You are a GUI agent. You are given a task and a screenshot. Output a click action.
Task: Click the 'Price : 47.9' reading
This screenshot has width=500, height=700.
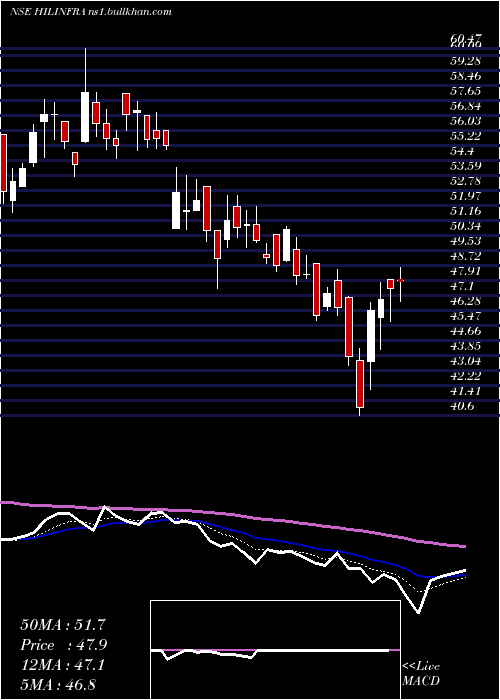(x=63, y=645)
